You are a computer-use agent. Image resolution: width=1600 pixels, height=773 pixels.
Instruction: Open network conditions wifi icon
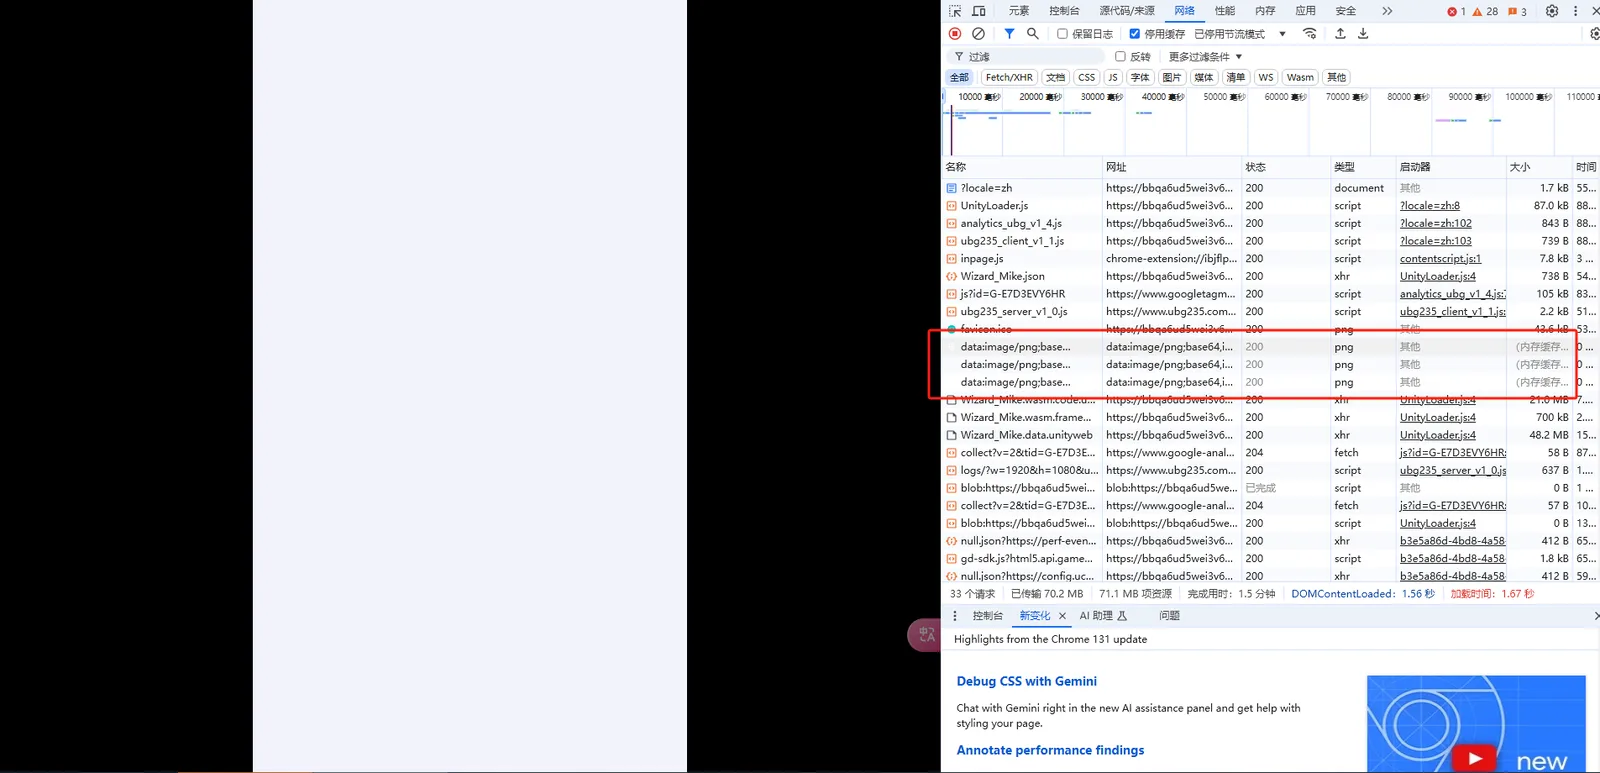[1310, 34]
